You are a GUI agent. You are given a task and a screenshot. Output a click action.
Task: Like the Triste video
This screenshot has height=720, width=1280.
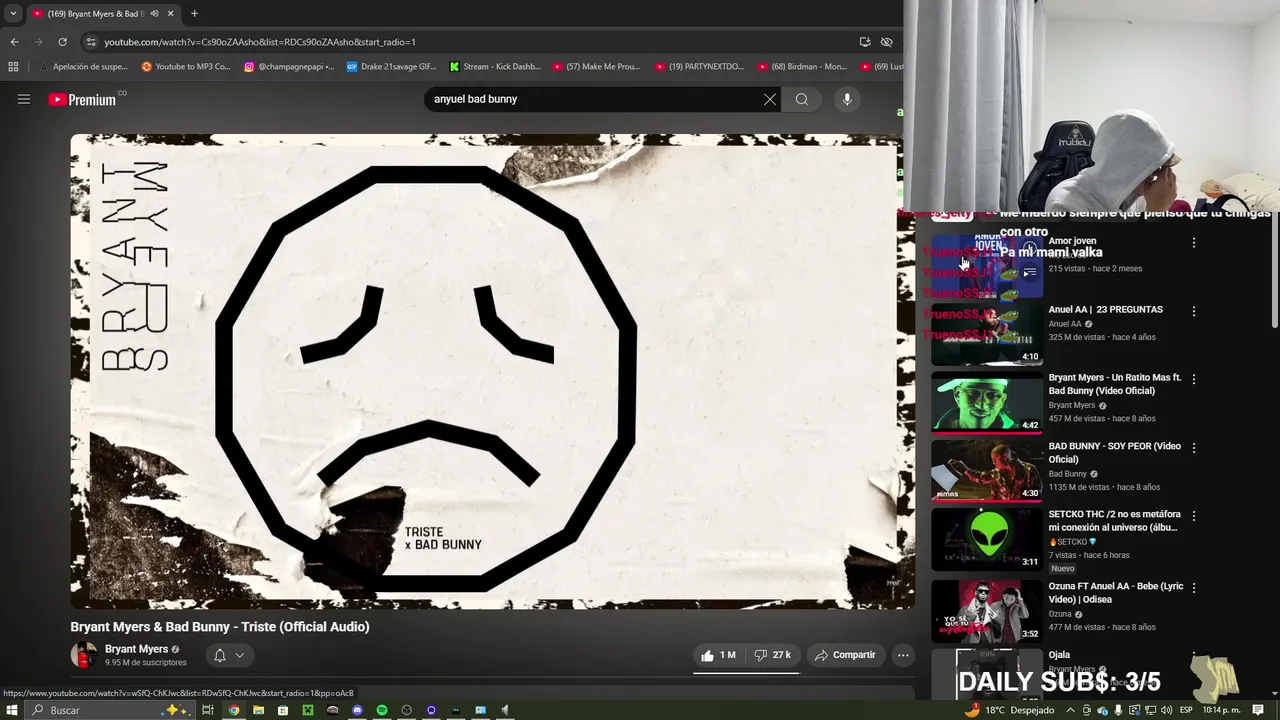pos(718,655)
